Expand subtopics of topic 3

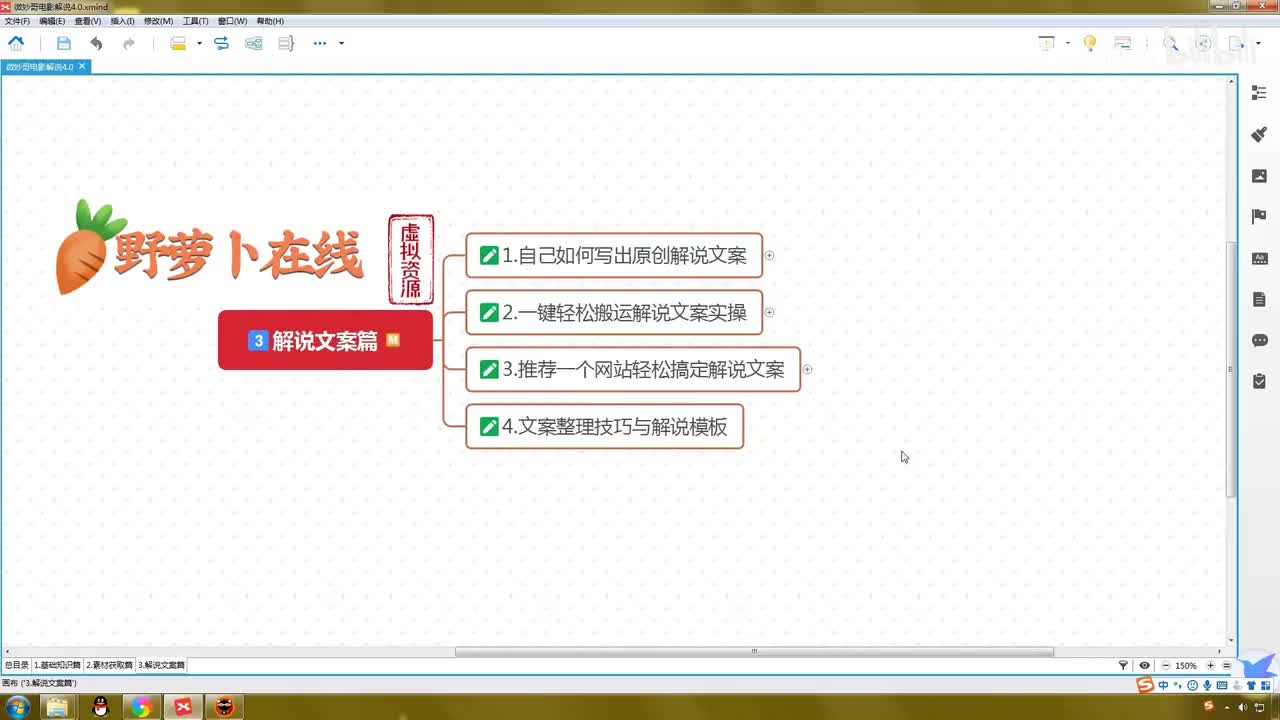pos(807,370)
